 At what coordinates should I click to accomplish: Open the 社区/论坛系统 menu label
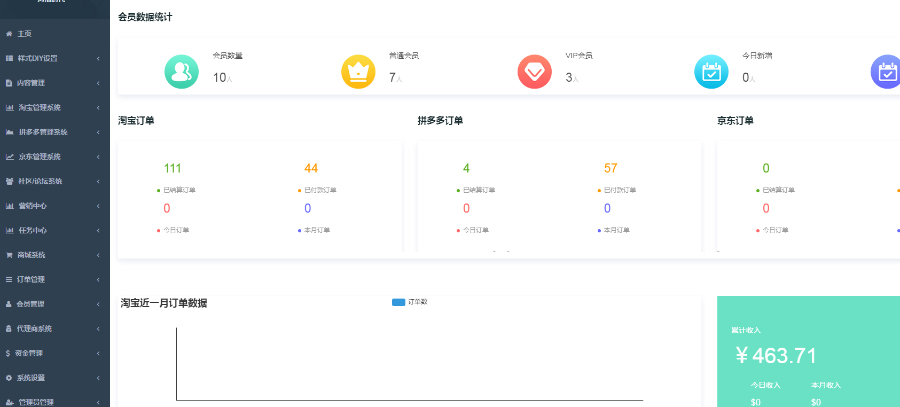(40, 181)
